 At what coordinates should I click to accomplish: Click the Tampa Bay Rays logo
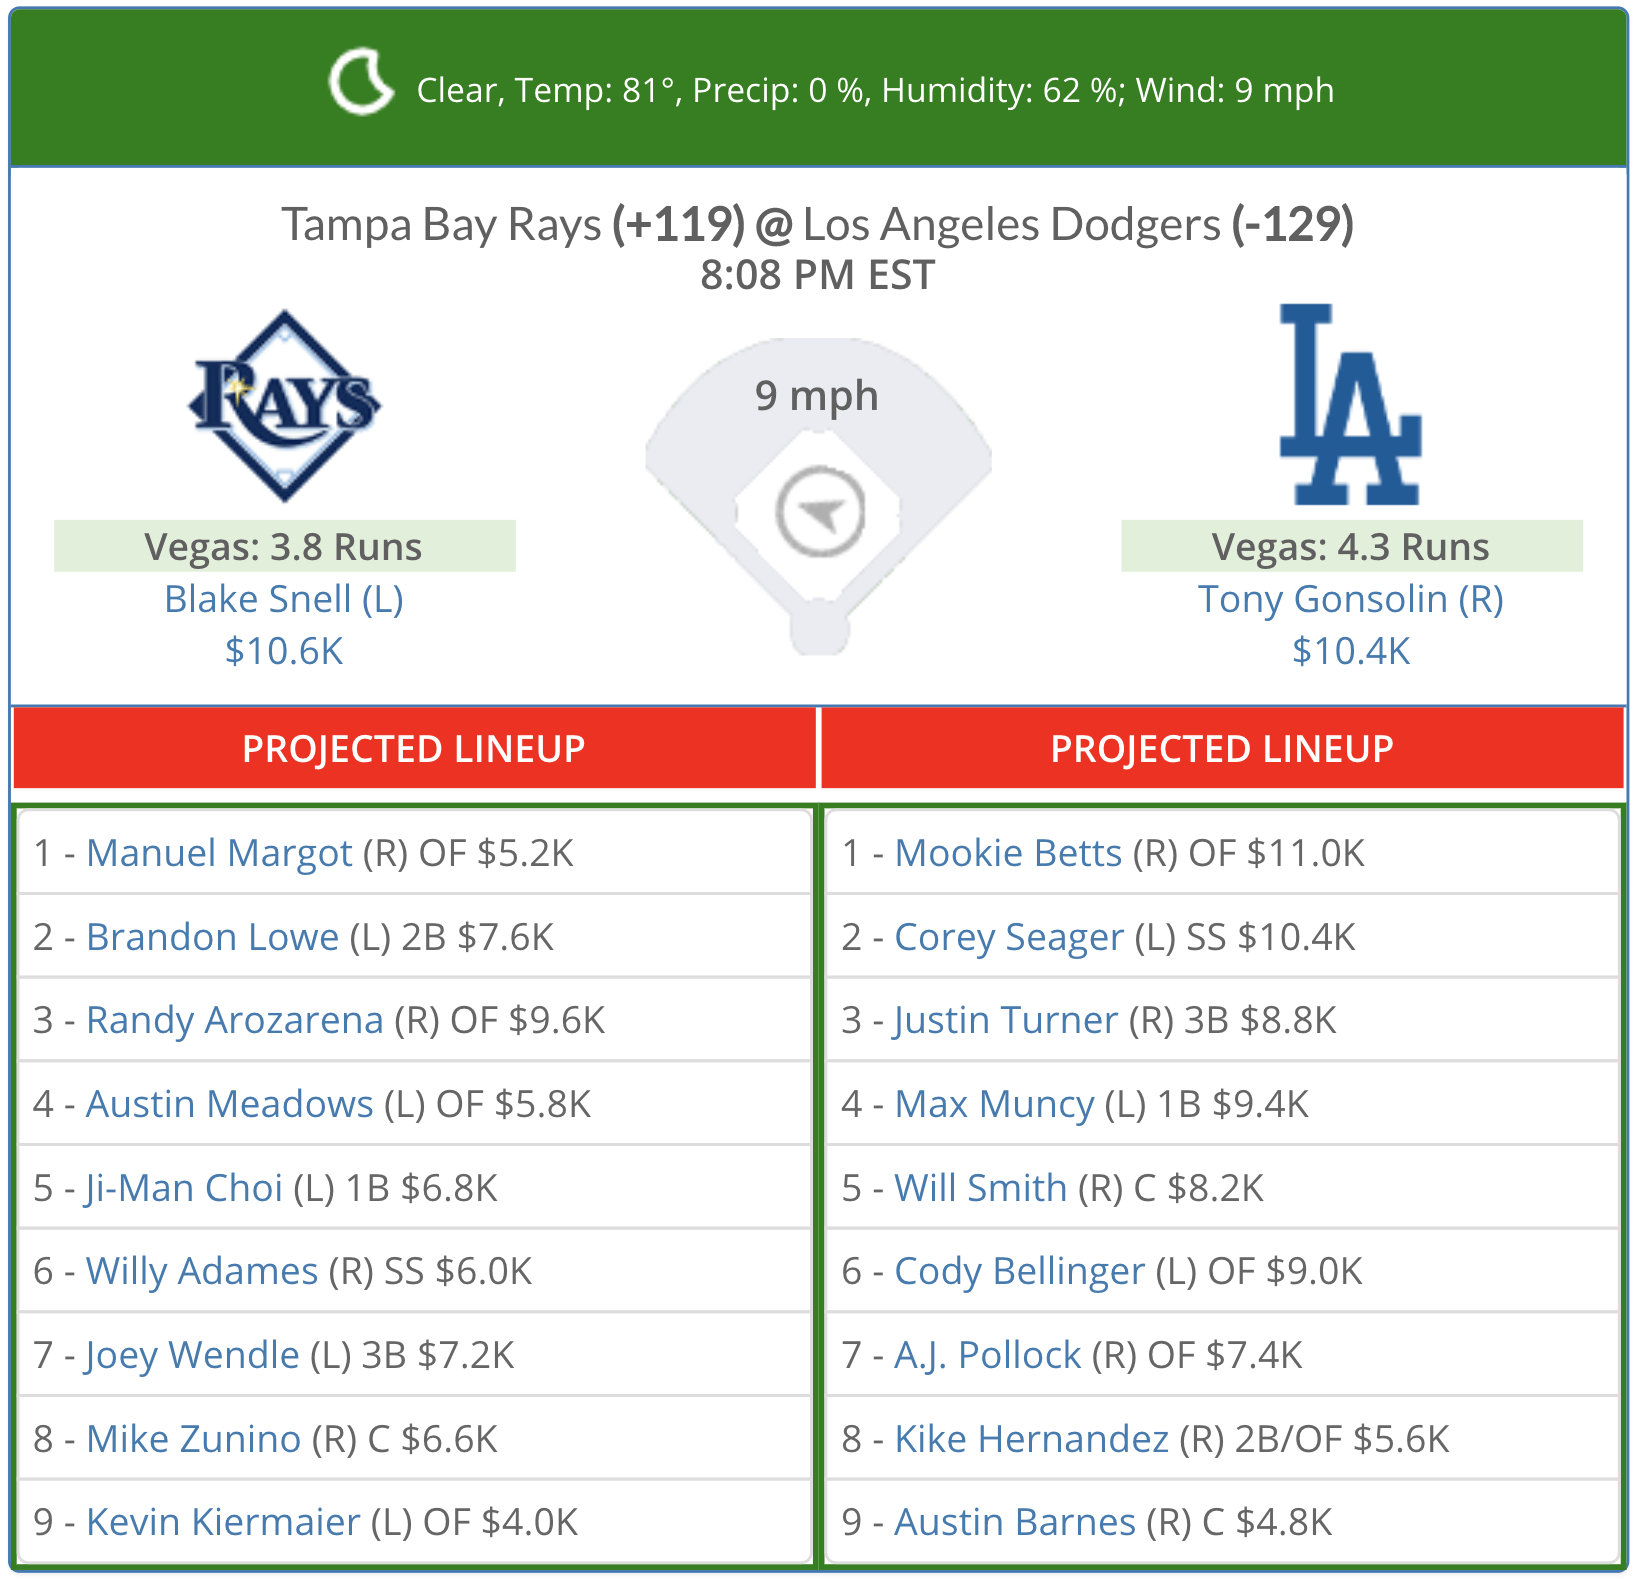tap(285, 406)
